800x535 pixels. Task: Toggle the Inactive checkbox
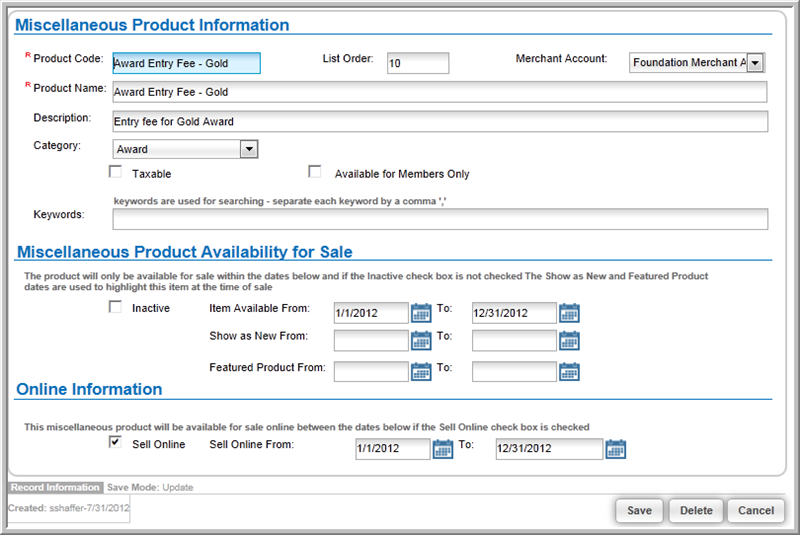pos(116,307)
